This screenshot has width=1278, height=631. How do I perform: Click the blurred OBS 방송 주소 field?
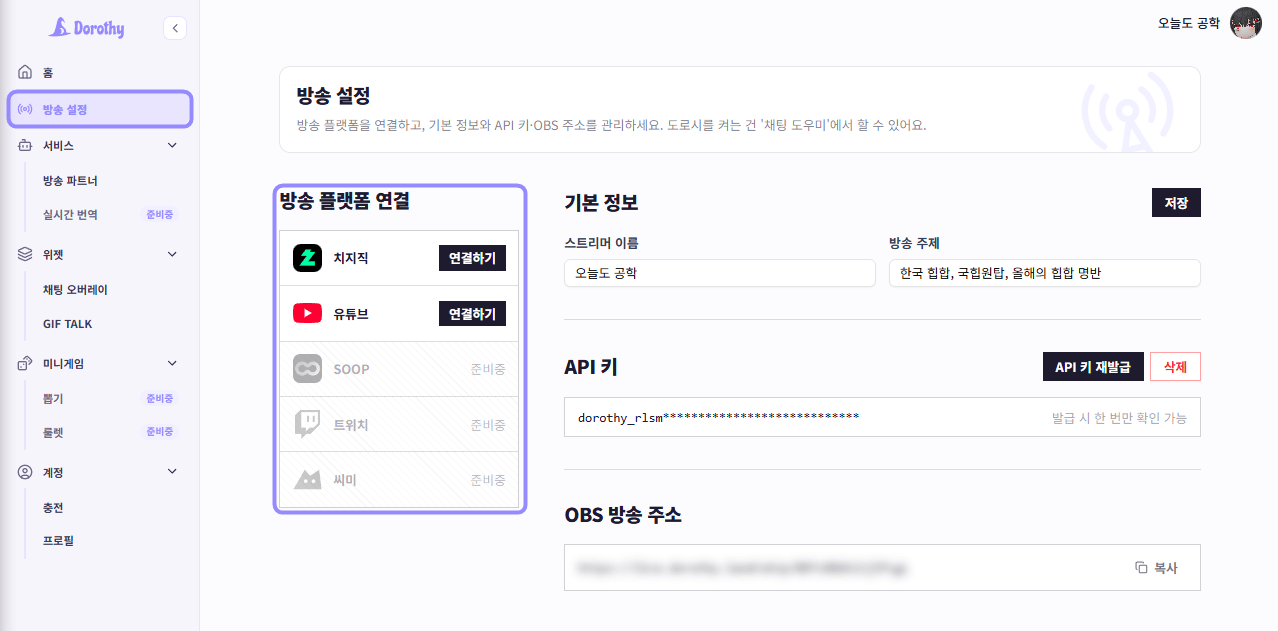point(882,567)
